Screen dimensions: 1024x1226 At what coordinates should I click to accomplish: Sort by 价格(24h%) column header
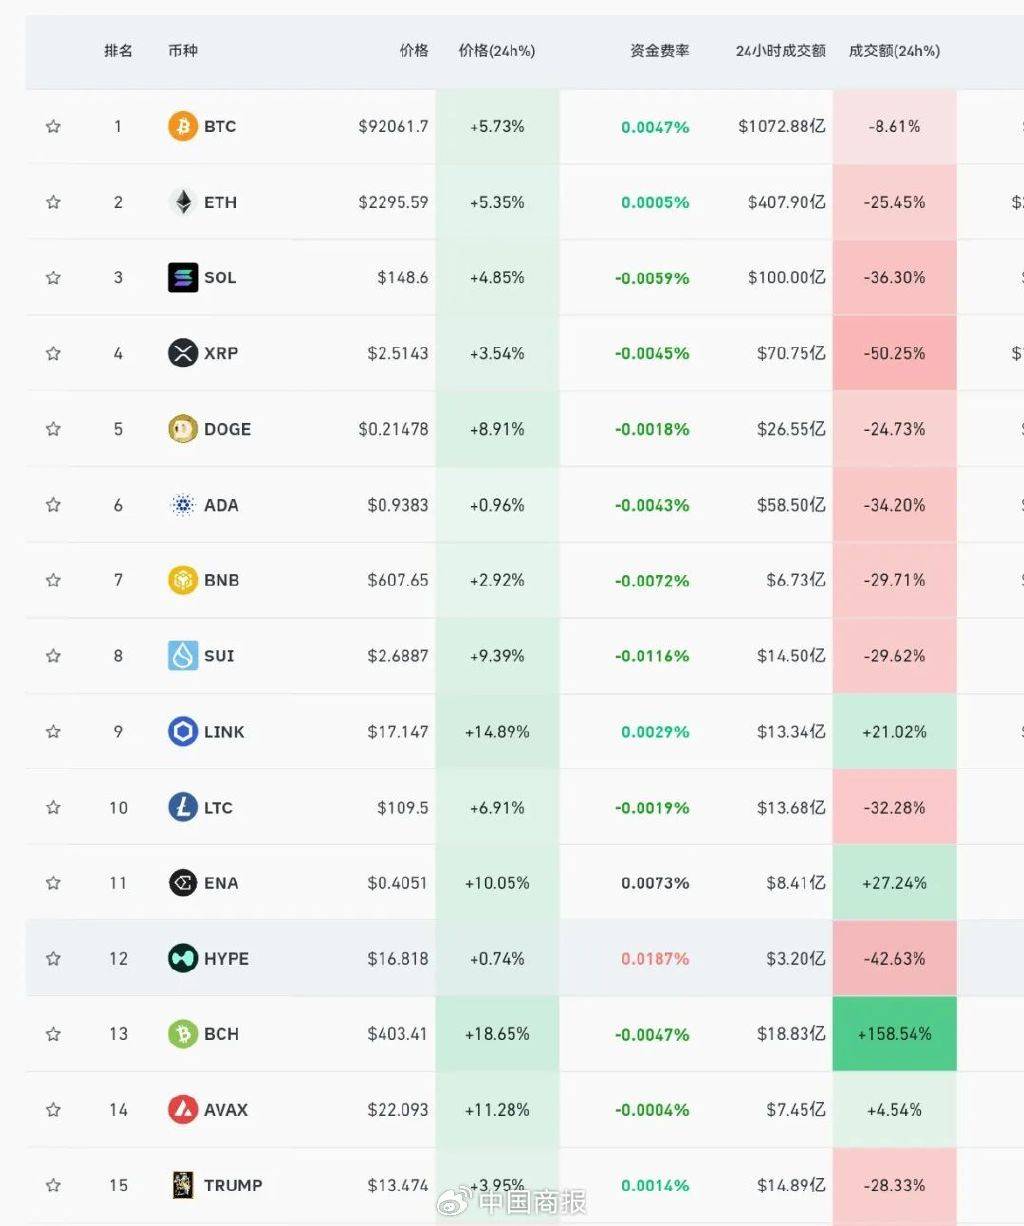click(496, 51)
